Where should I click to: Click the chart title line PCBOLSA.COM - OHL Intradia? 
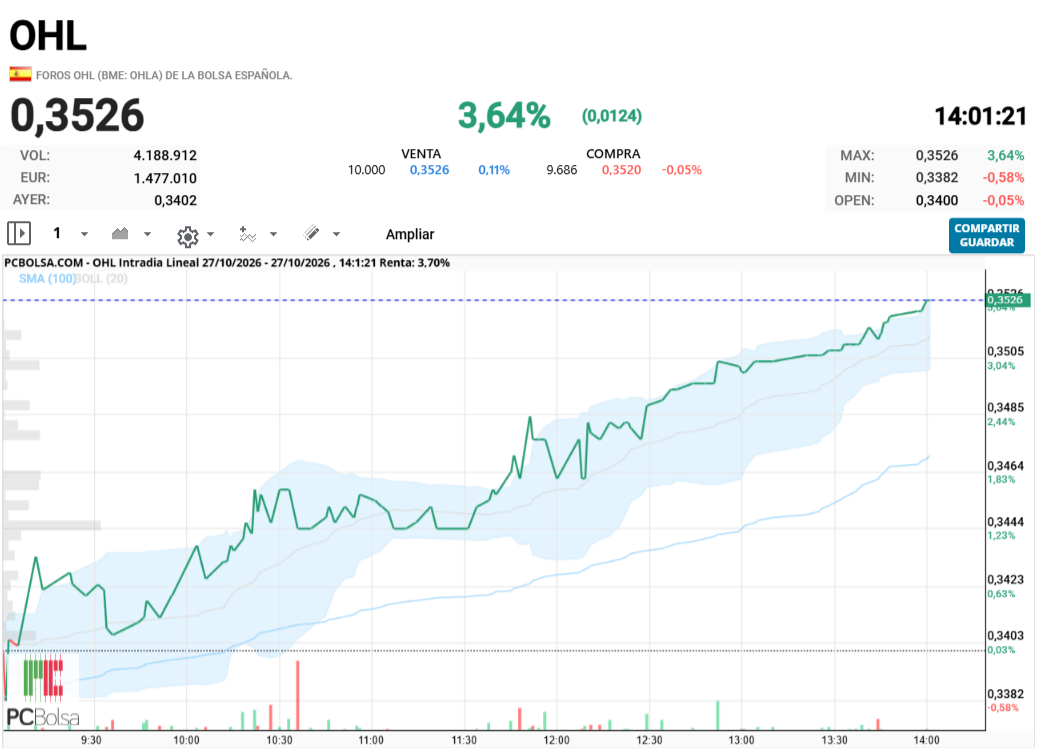[x=227, y=262]
